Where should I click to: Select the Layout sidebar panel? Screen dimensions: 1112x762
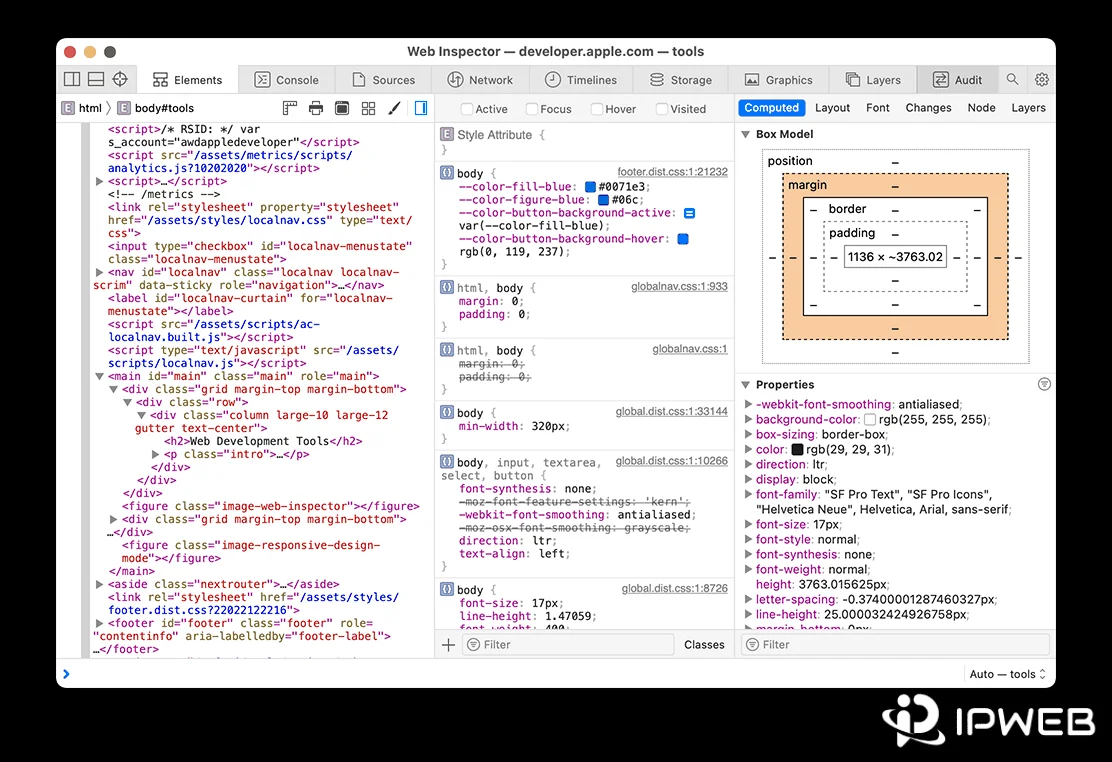point(832,108)
